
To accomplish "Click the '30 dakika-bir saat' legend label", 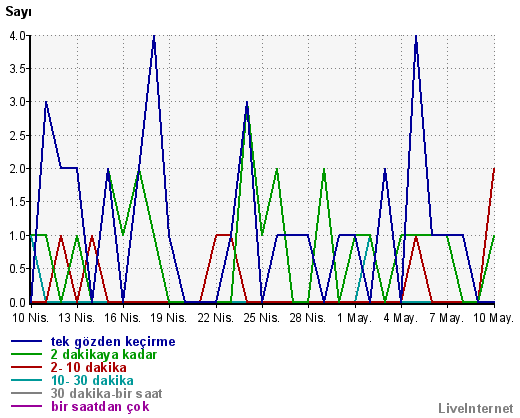I will click(x=106, y=394).
